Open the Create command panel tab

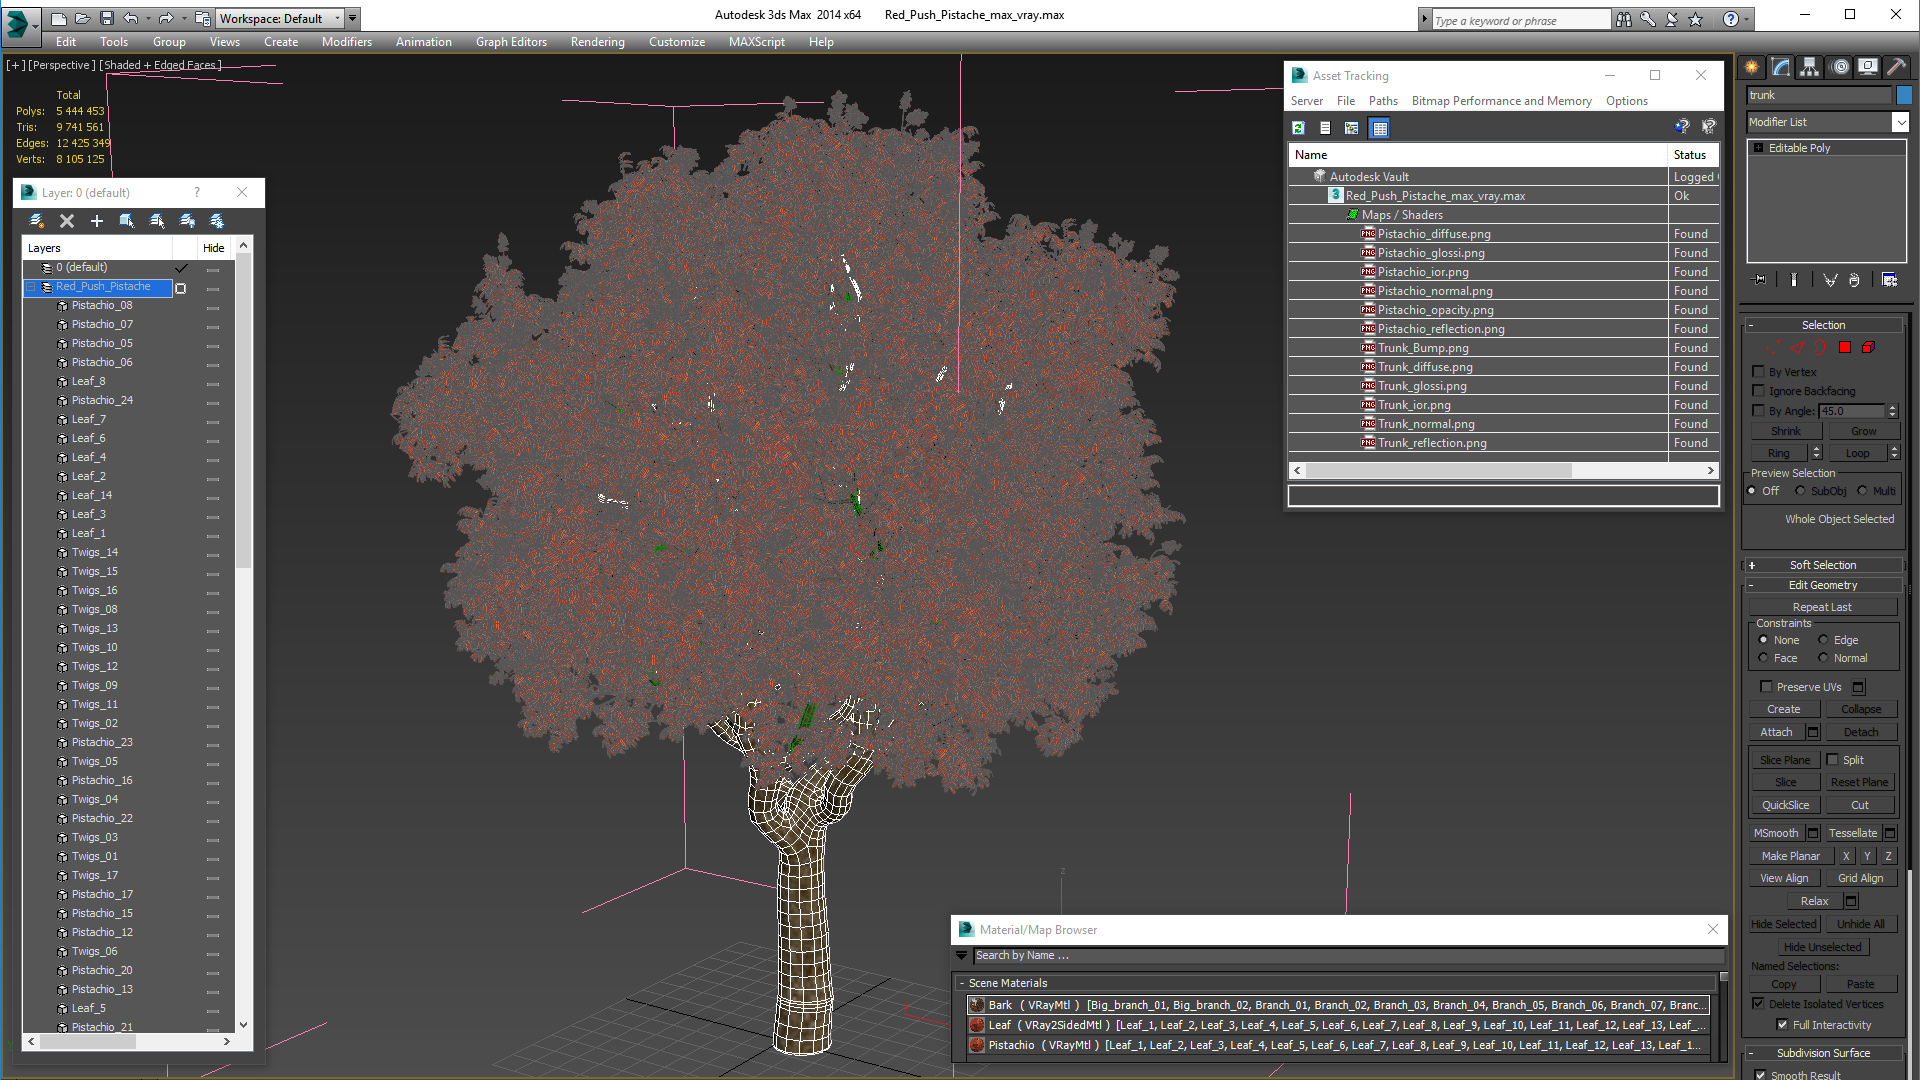[x=1752, y=67]
